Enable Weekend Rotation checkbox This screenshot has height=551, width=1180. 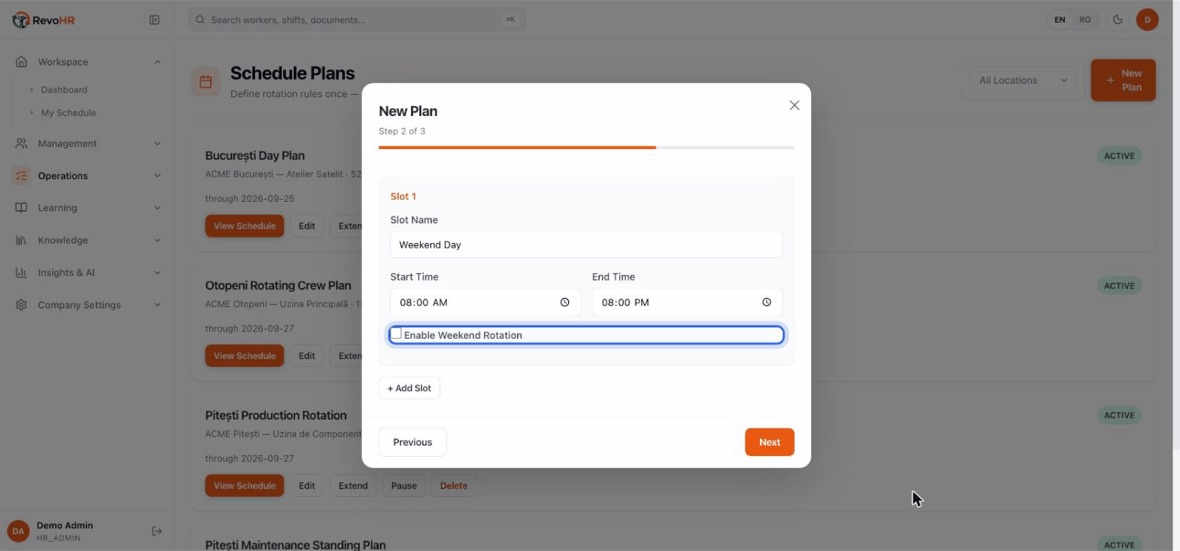(396, 333)
